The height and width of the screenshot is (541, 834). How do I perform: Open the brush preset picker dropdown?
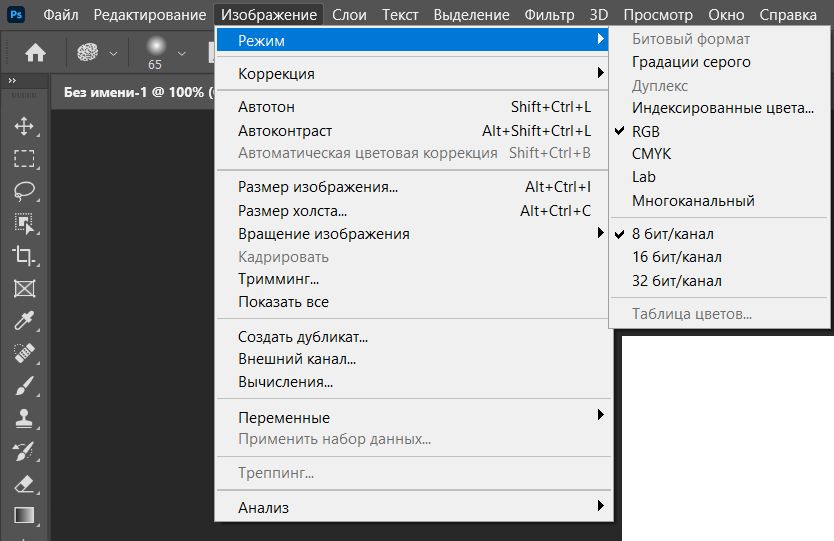(181, 53)
